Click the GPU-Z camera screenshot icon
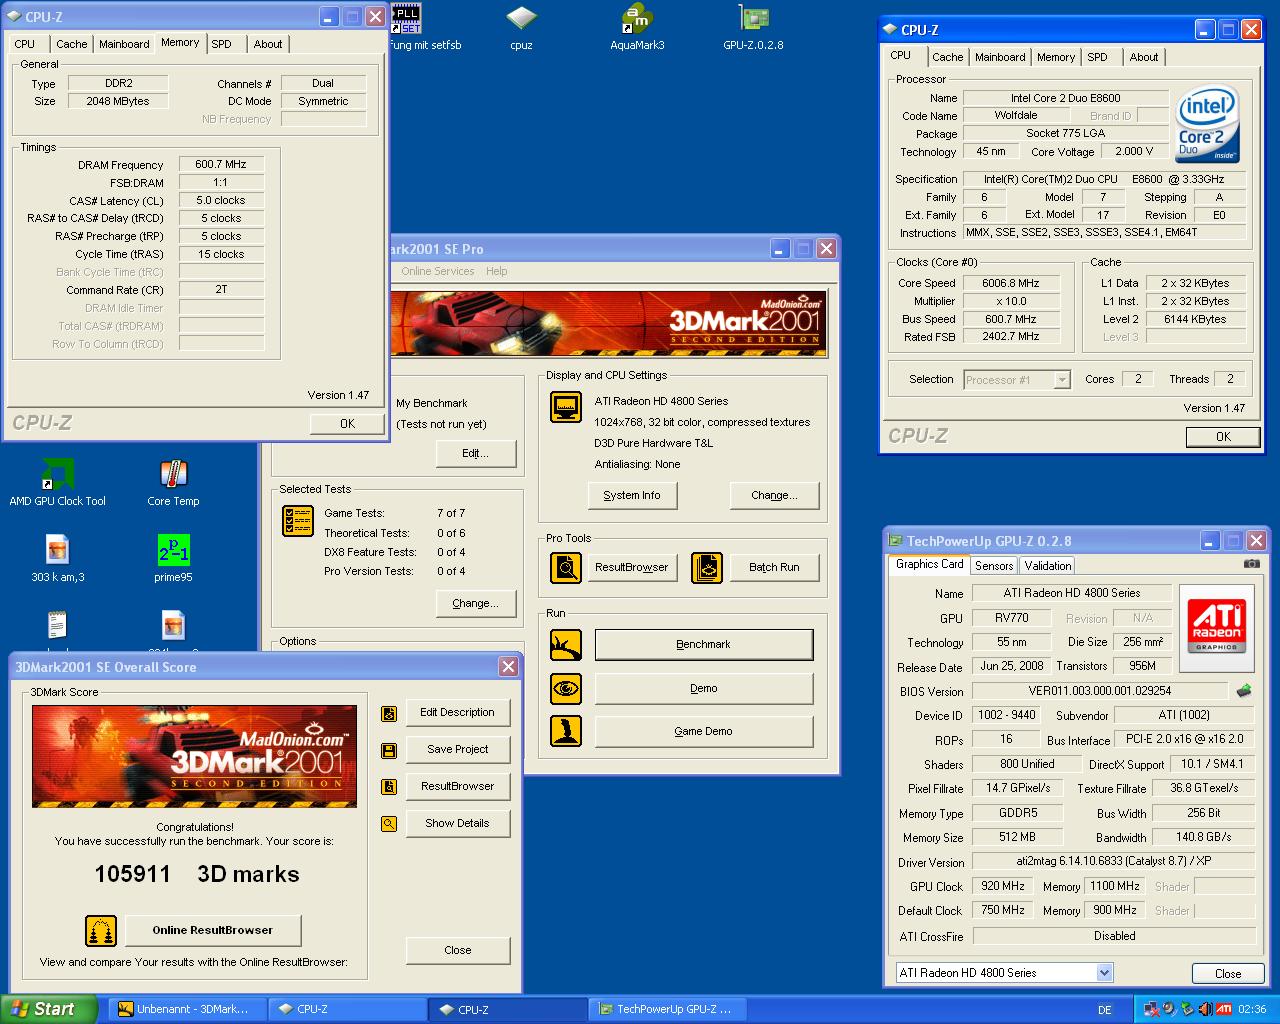Viewport: 1280px width, 1024px height. [1251, 564]
